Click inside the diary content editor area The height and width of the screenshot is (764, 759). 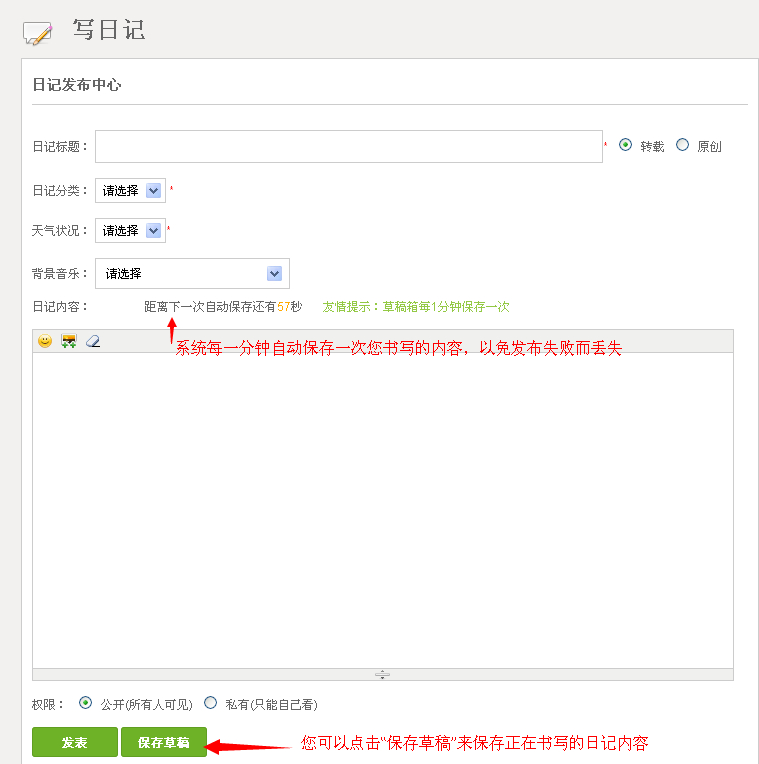point(382,510)
